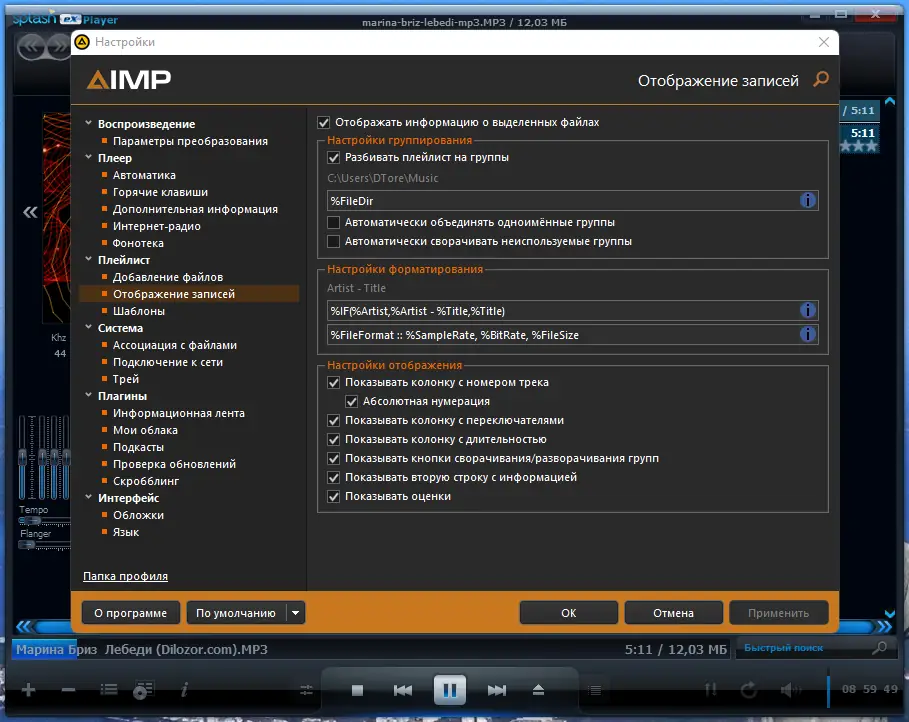Go to Язык settings page
This screenshot has height=722, width=909.
click(126, 532)
